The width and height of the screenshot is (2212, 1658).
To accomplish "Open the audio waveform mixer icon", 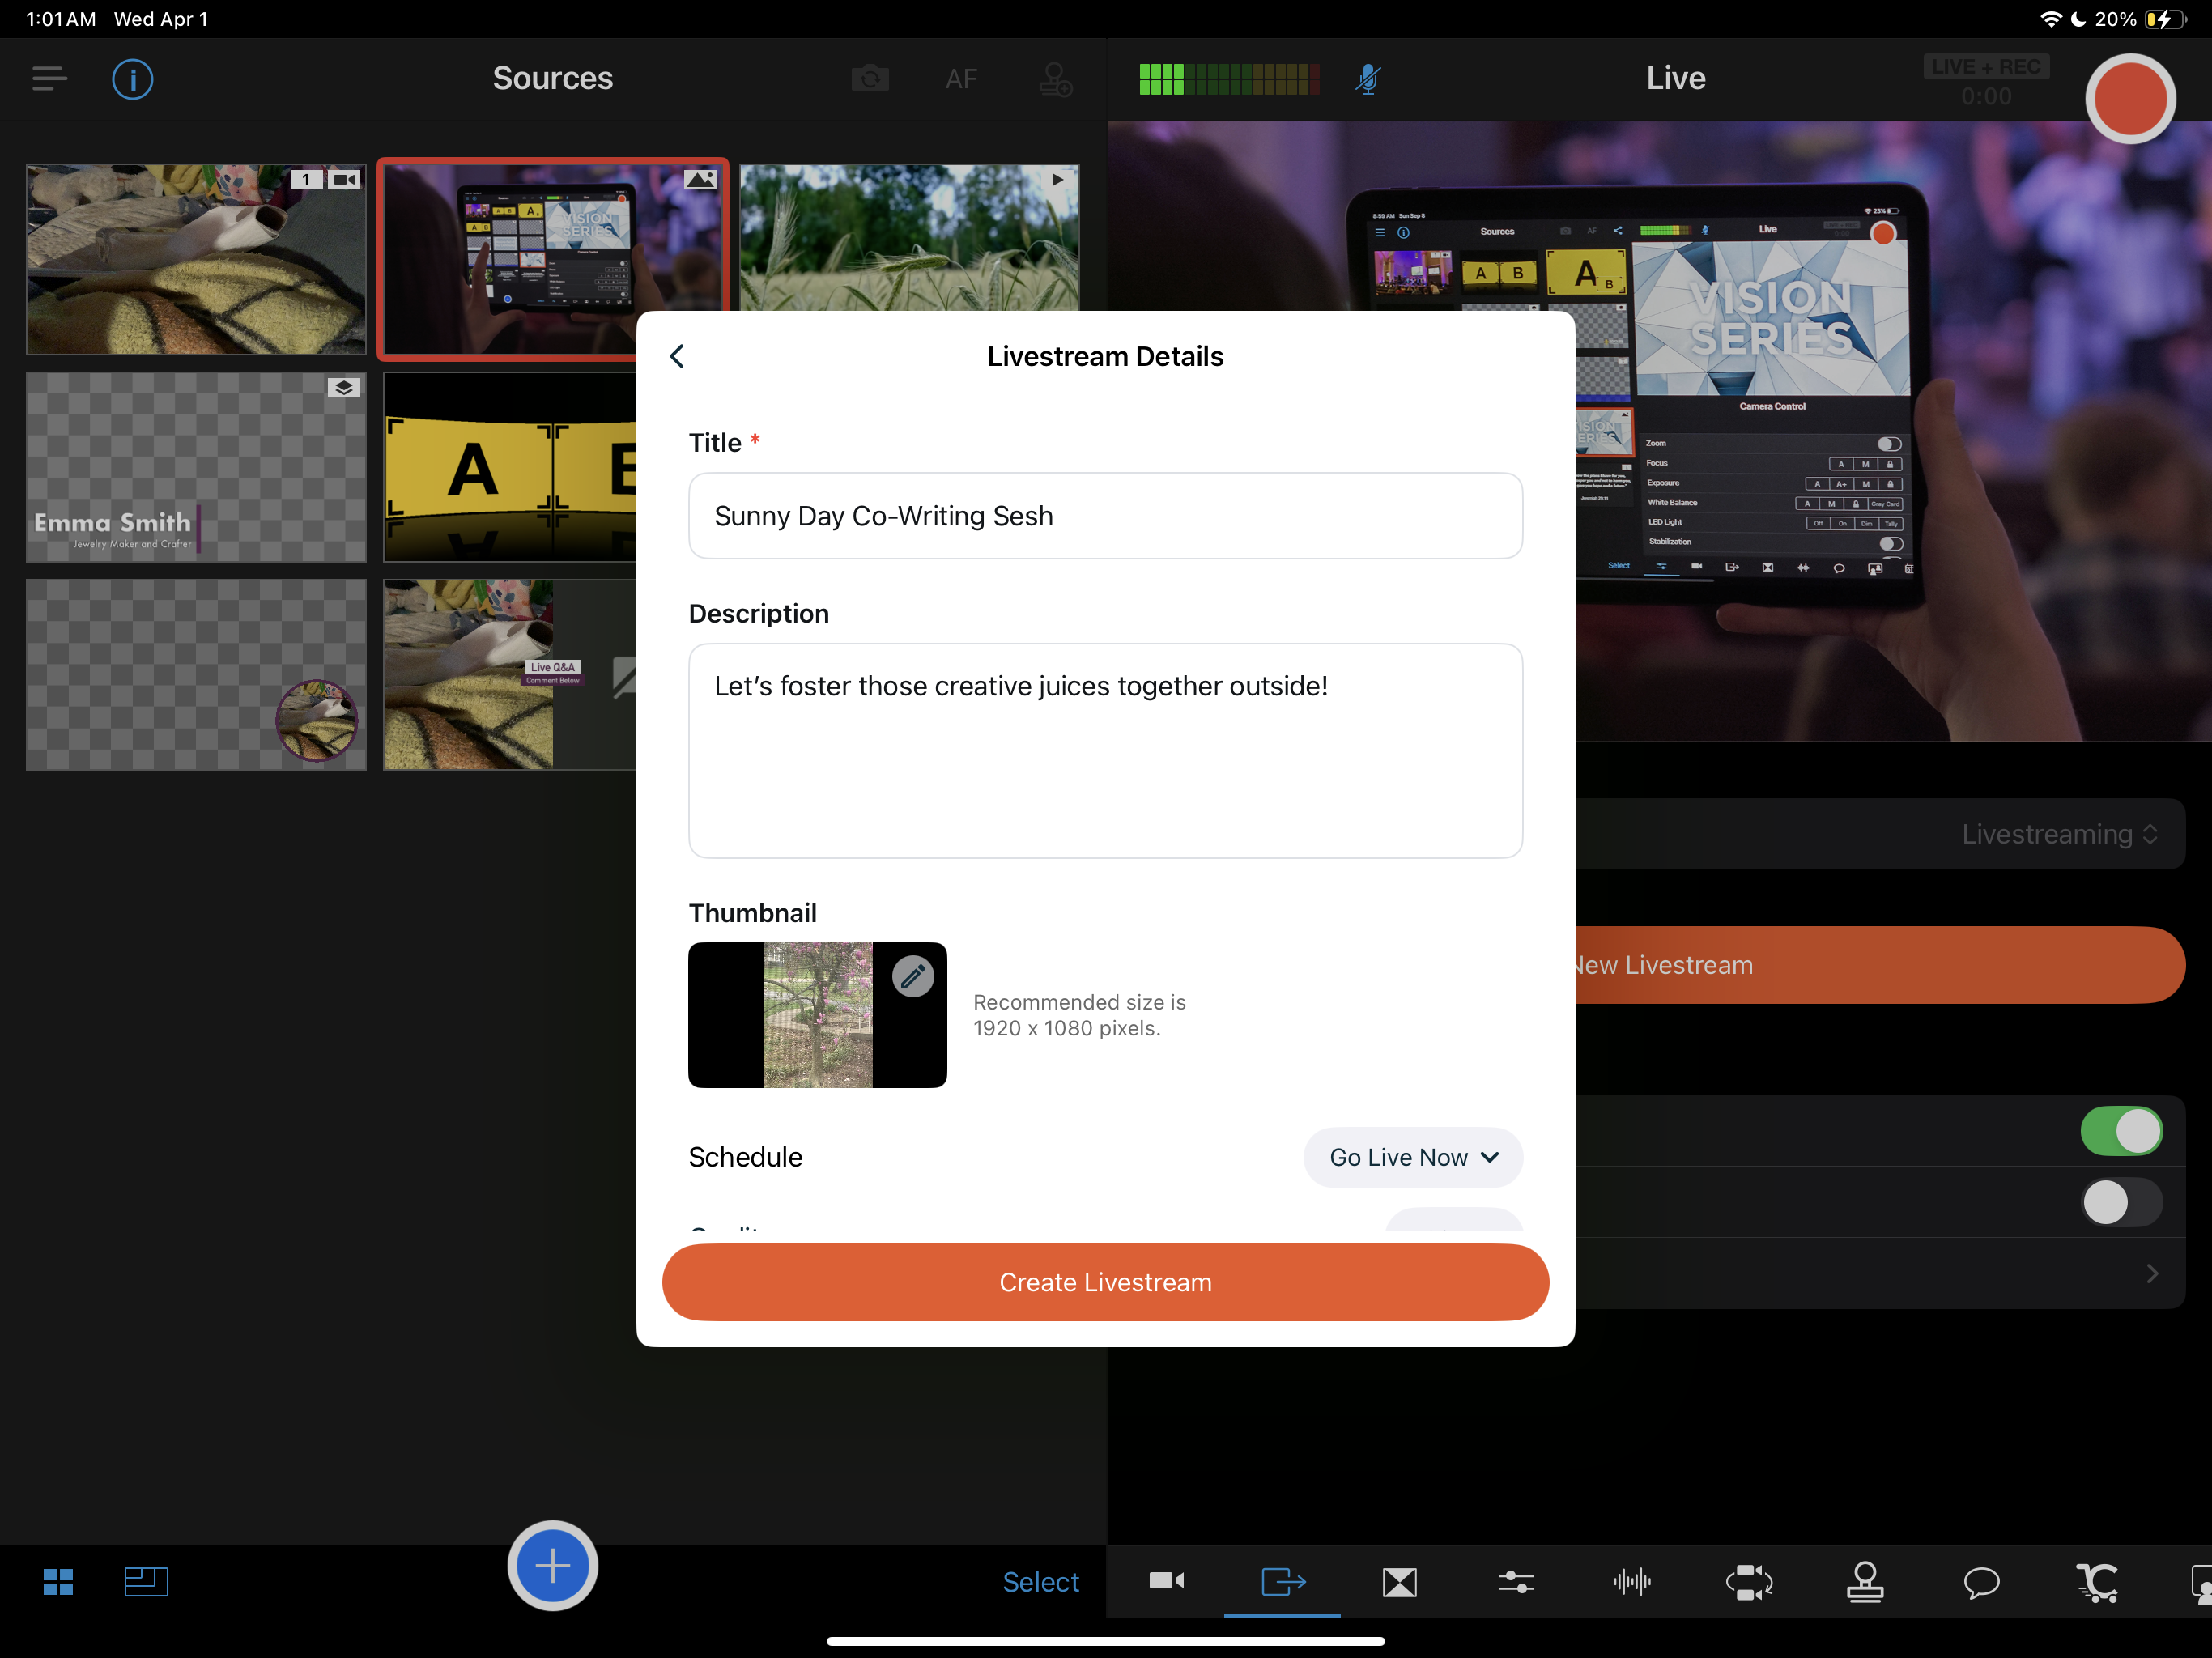I will [x=1631, y=1581].
